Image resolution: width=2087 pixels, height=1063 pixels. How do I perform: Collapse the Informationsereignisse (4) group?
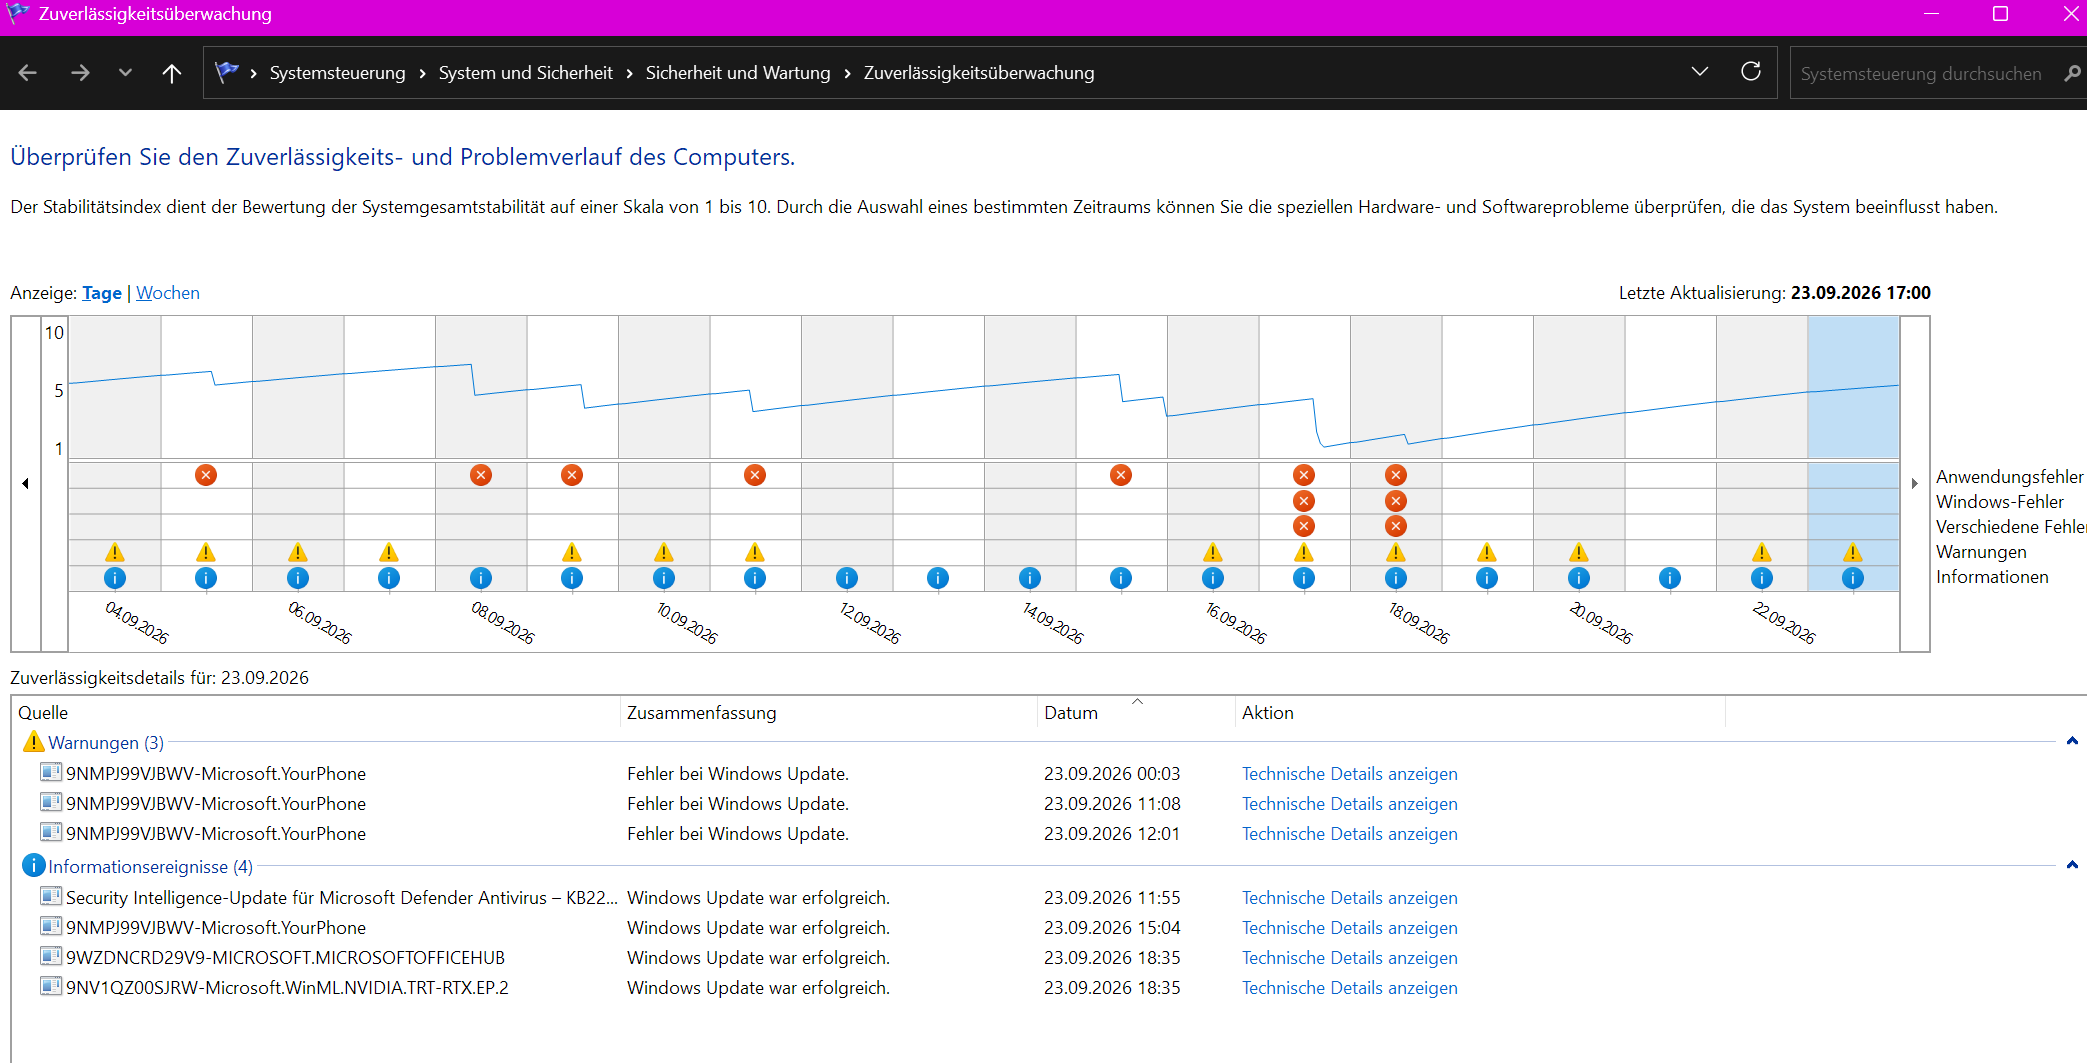tap(2072, 865)
